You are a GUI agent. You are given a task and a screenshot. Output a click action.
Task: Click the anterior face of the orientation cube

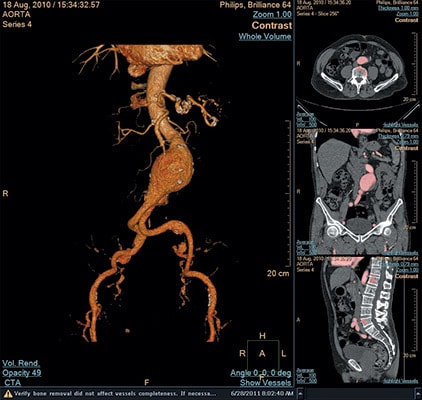pos(263,354)
